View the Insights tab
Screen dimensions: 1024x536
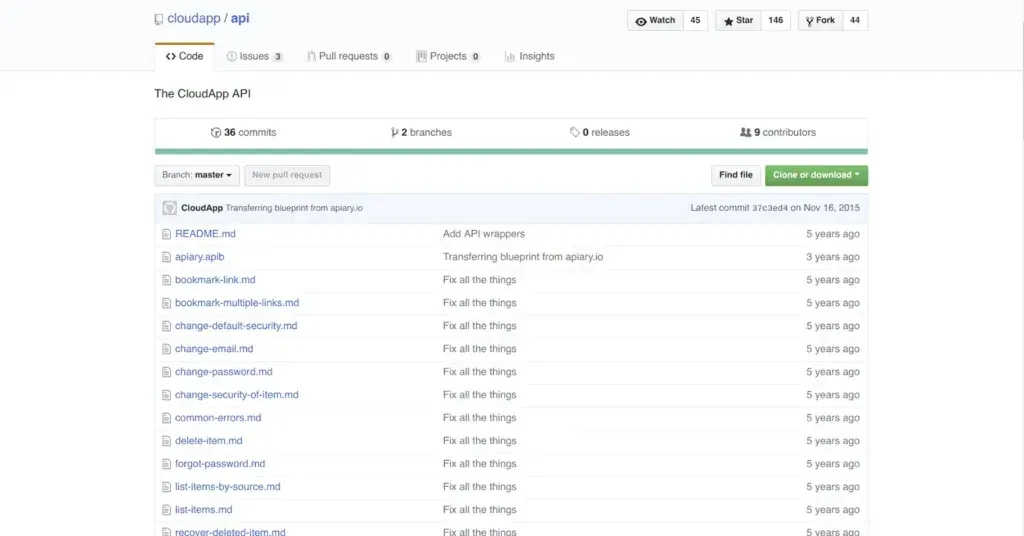tap(530, 56)
